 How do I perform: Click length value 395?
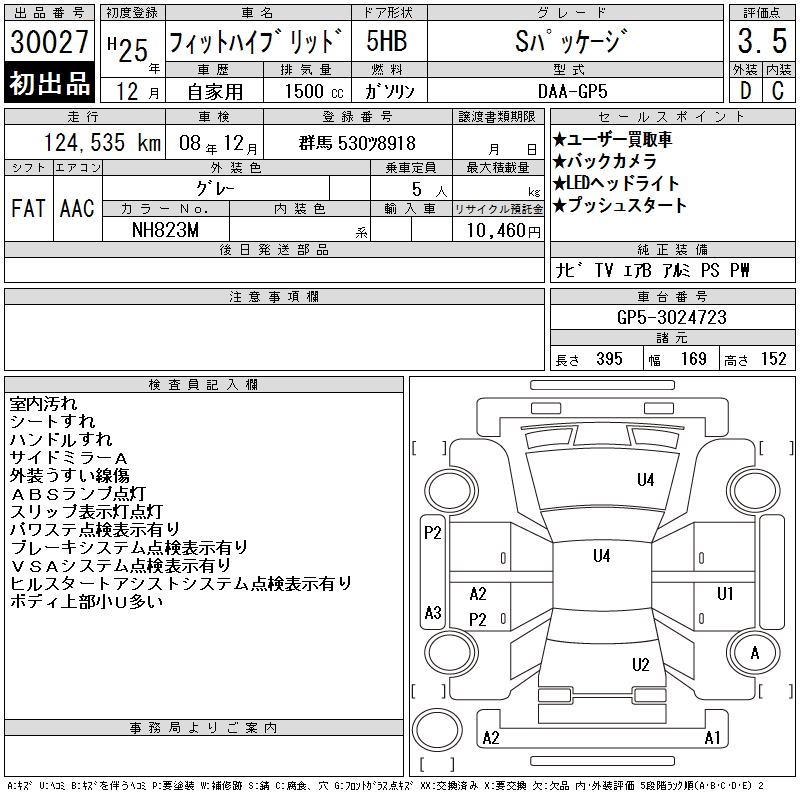coord(609,359)
